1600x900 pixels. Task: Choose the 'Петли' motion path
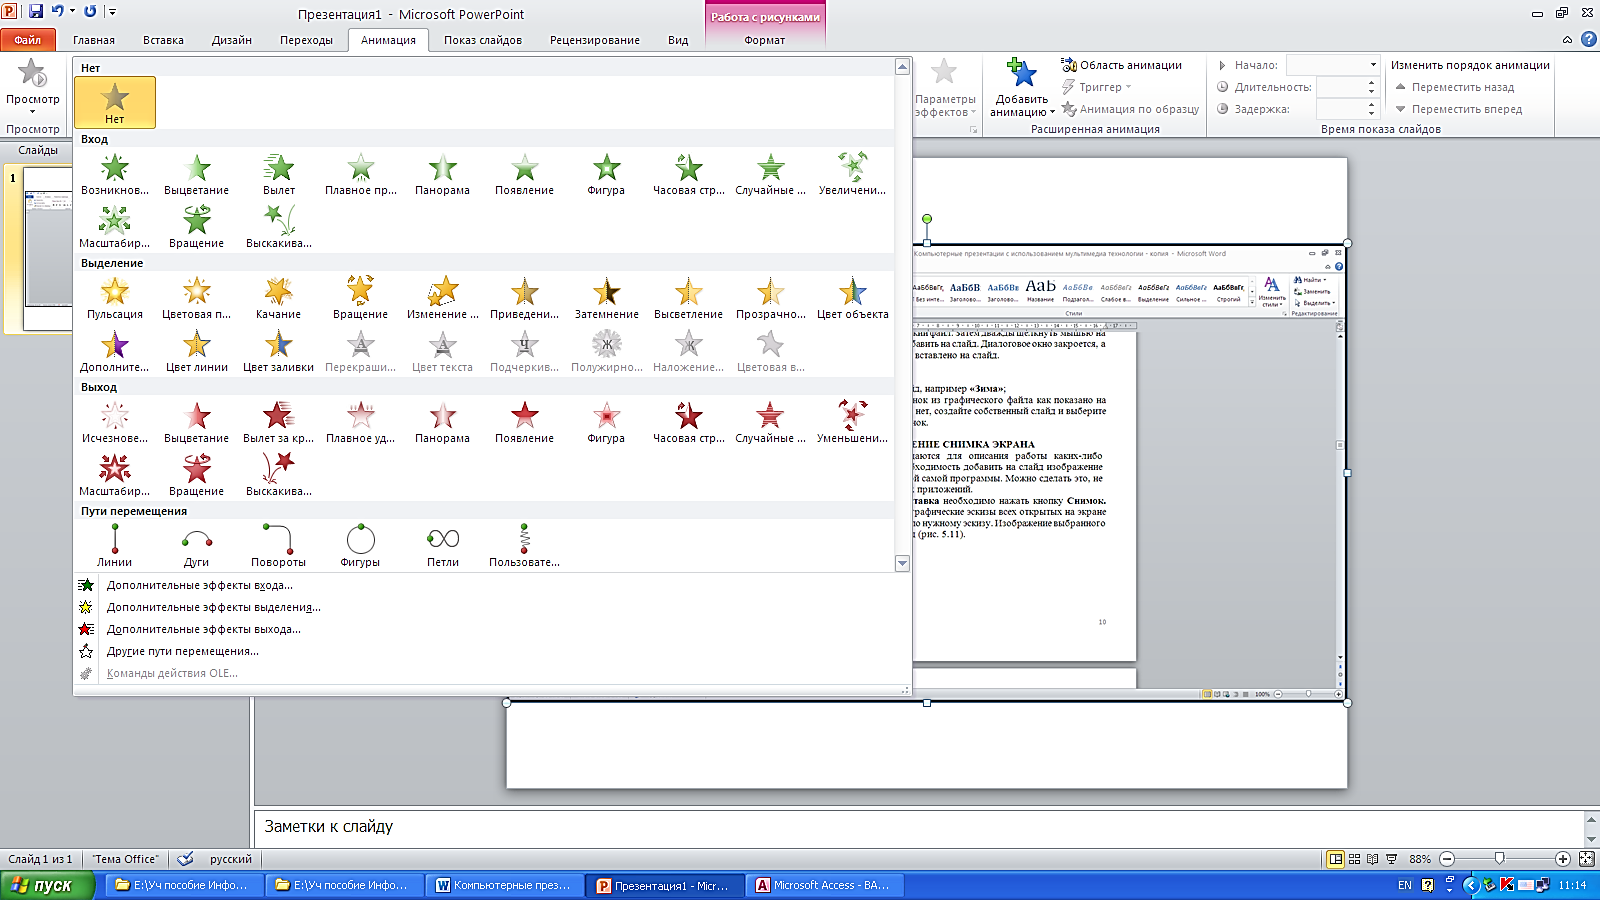[x=443, y=546]
